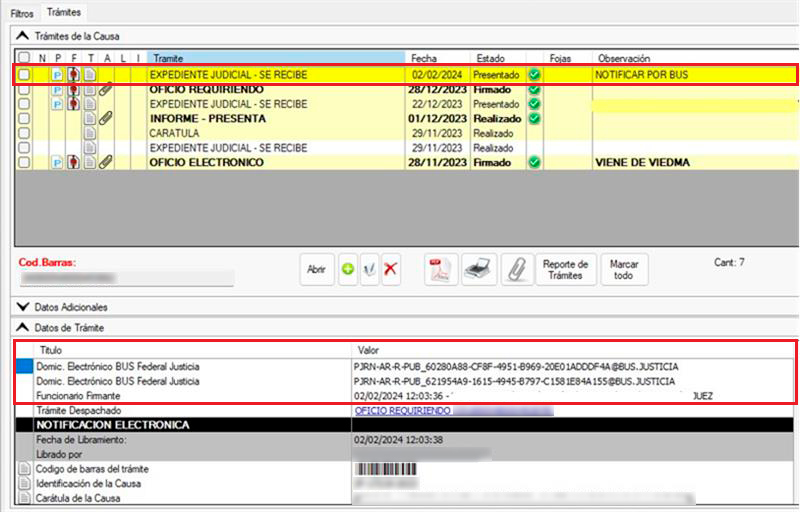Viewport: 800px width, 512px height.
Task: Click the red X delete icon
Action: 391,270
